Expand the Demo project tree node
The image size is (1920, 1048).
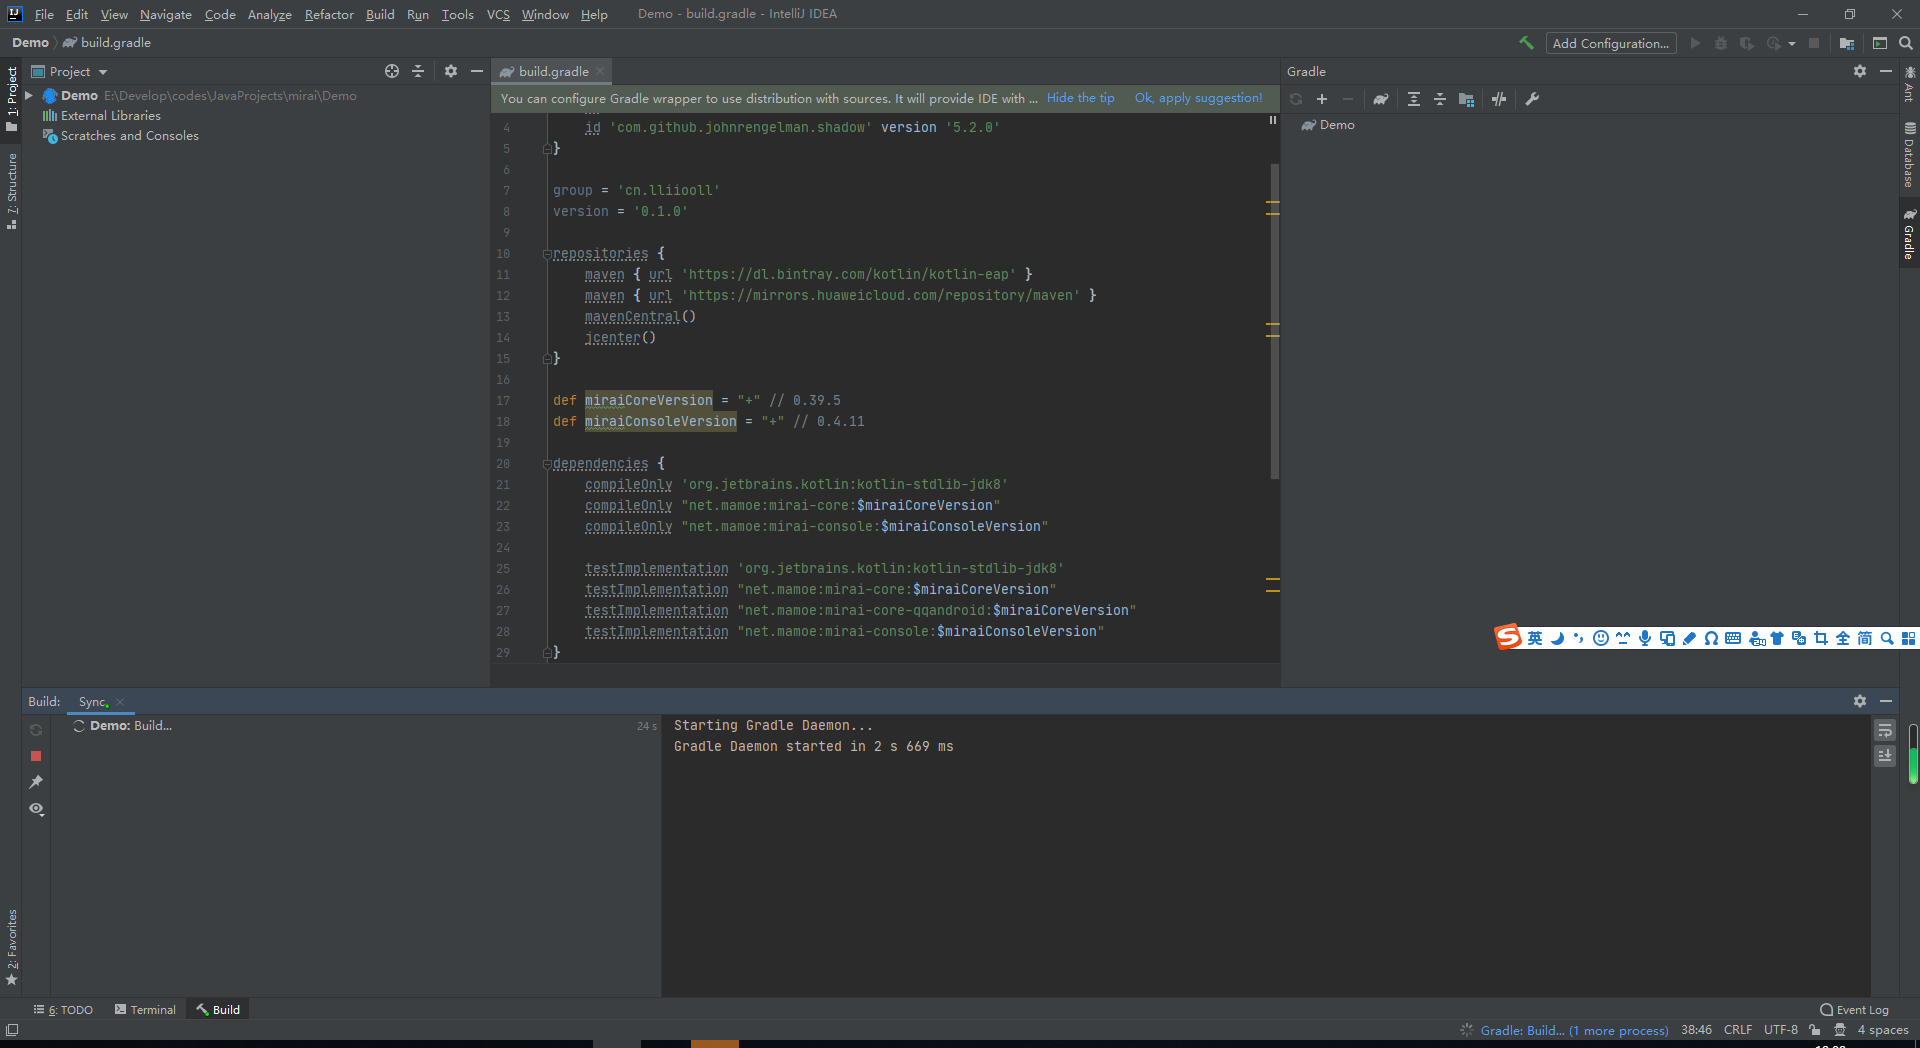point(29,96)
